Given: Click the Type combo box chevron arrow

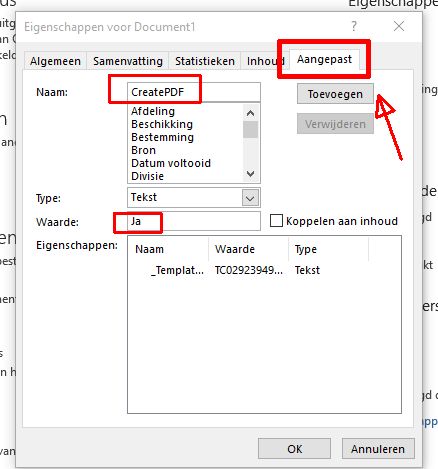Looking at the screenshot, I should tap(250, 198).
